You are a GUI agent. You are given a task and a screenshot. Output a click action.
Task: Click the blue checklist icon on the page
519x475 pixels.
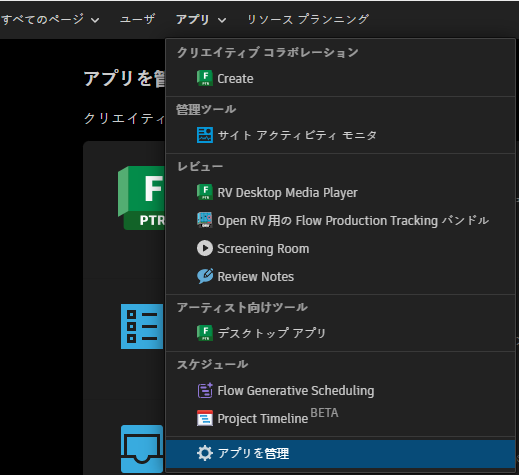142,326
